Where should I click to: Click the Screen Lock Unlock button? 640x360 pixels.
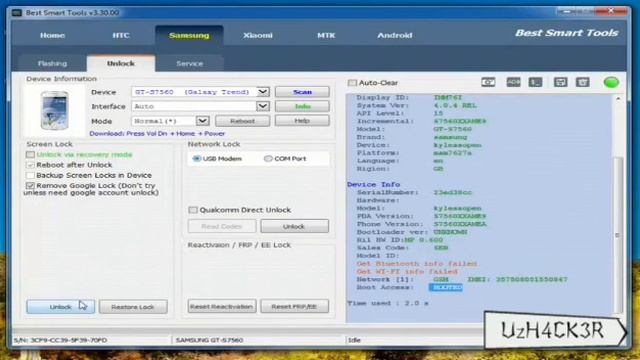(x=60, y=307)
